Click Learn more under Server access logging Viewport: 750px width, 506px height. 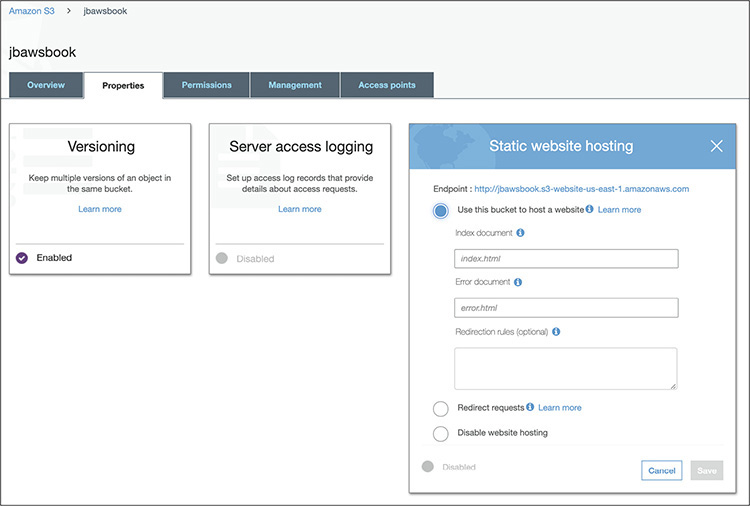(300, 209)
